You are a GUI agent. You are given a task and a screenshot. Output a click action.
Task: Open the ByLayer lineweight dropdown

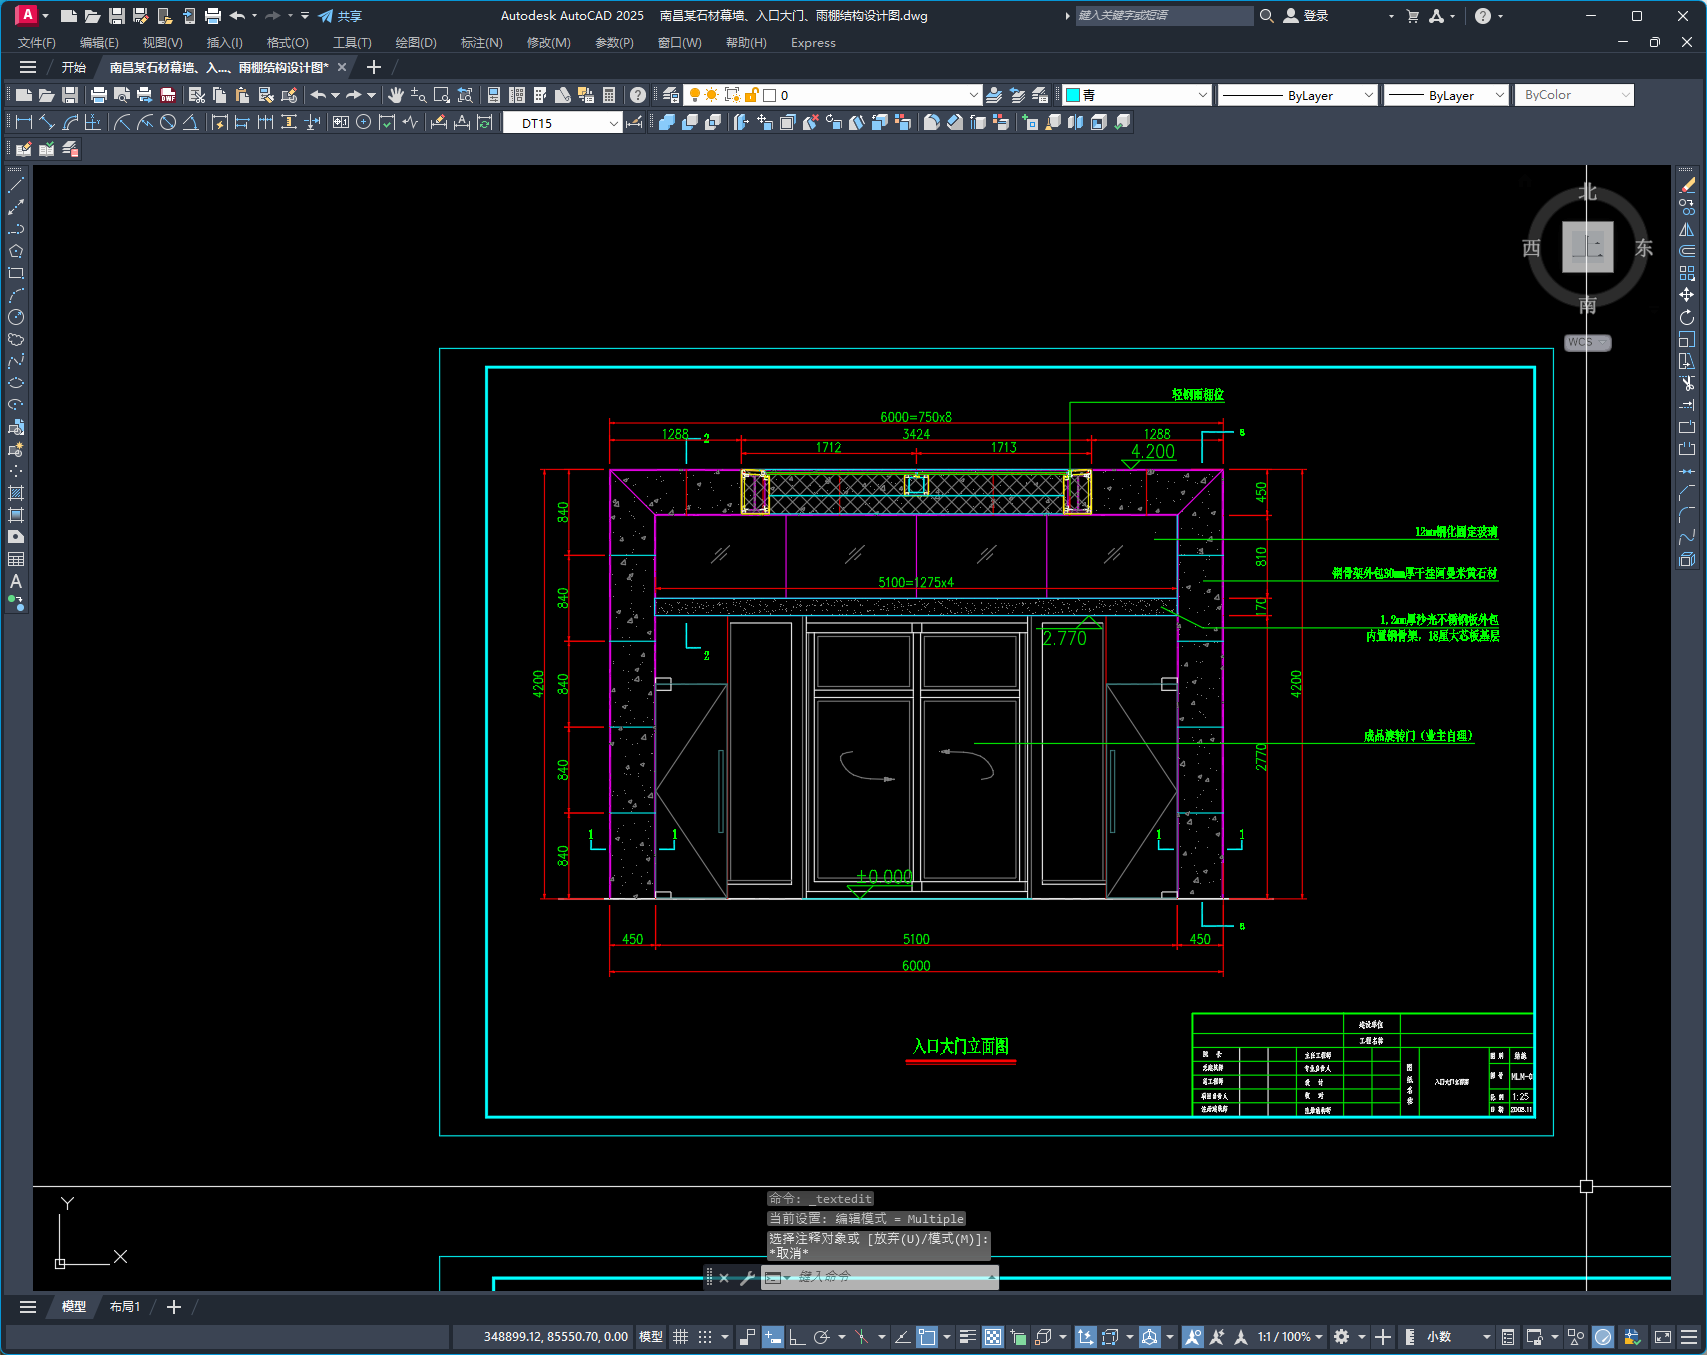pyautogui.click(x=1446, y=95)
